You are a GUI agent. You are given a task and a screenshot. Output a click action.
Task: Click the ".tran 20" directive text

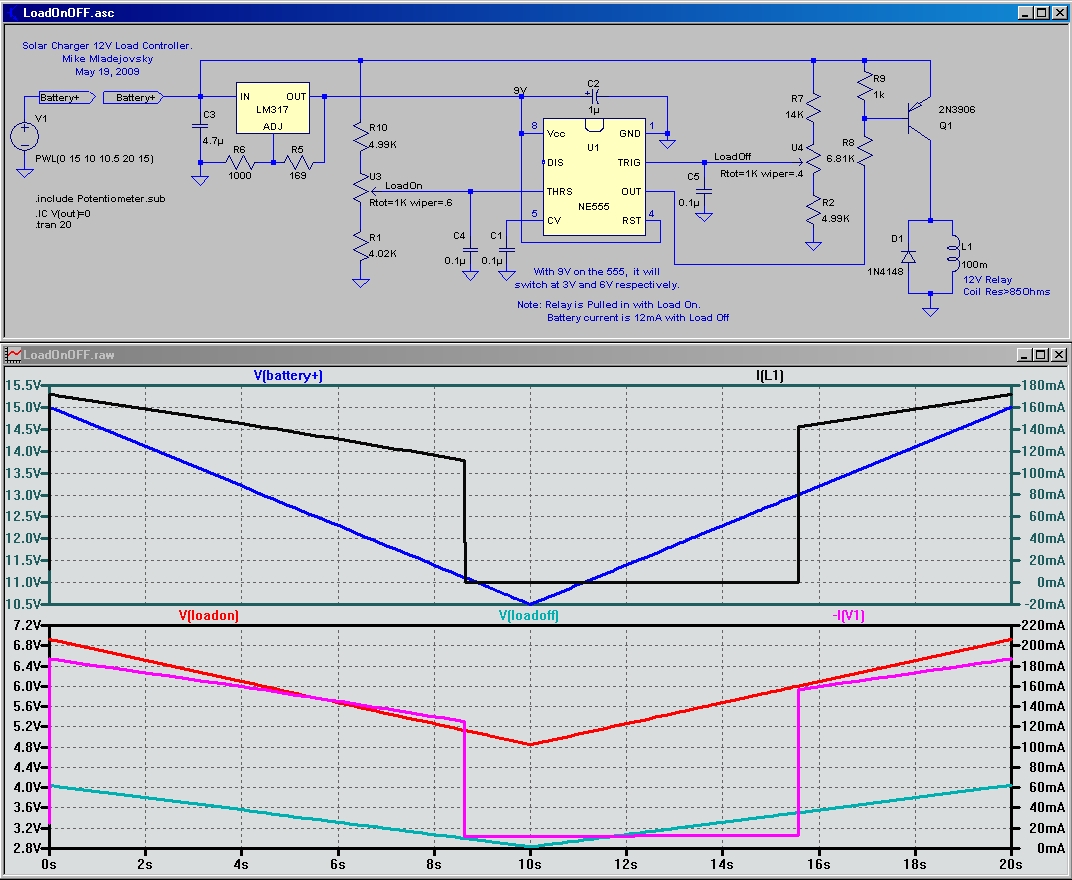53,224
